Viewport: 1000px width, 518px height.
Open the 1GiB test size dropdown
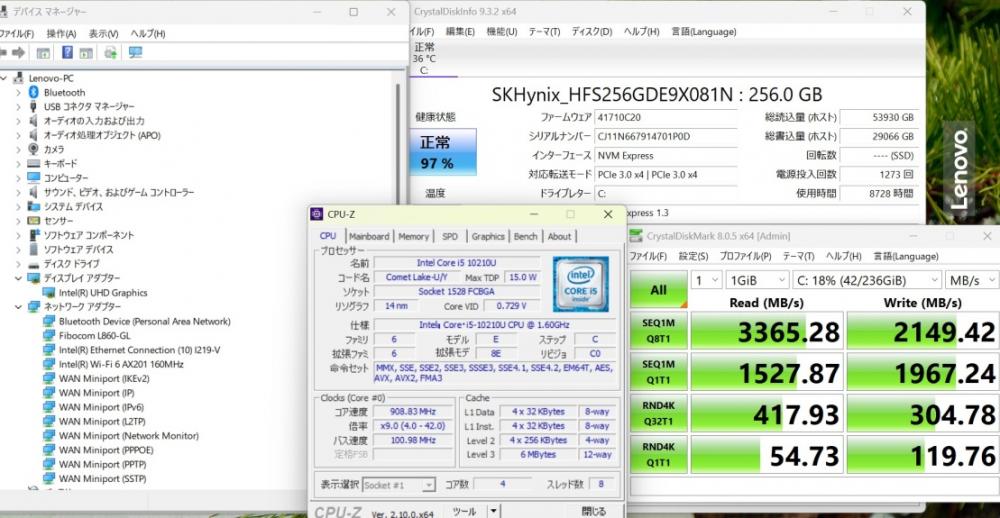[x=755, y=280]
